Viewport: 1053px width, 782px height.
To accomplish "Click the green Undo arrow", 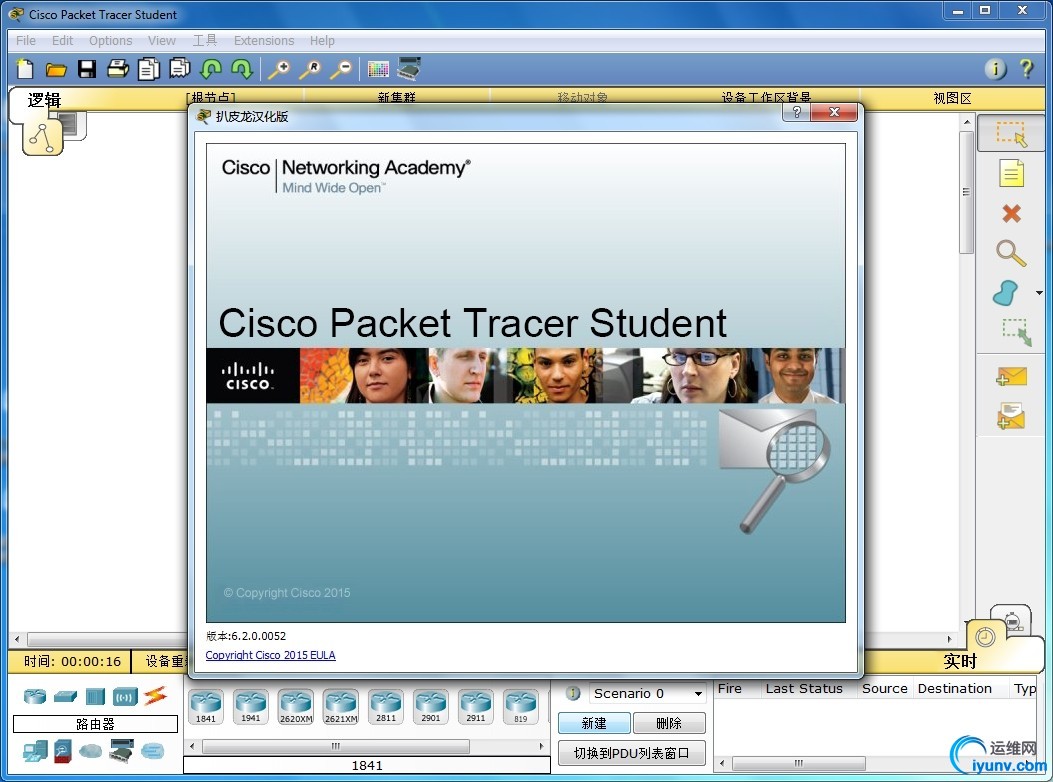I will point(211,69).
